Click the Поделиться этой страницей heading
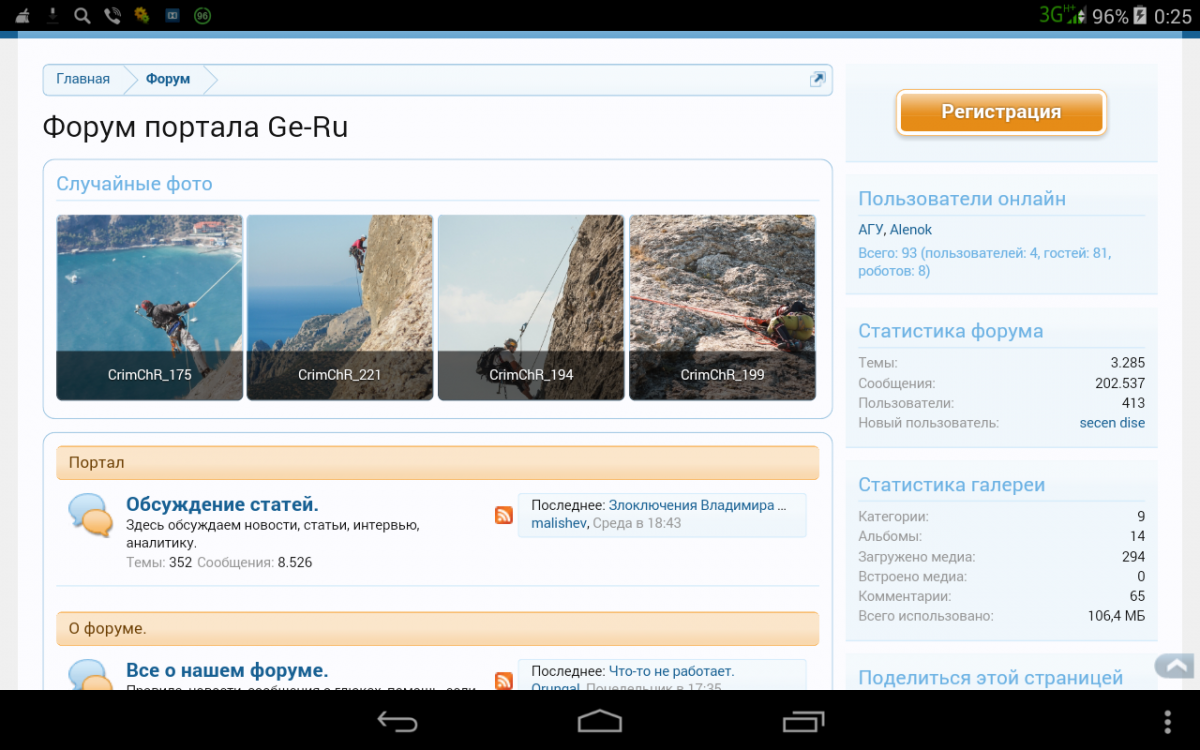The width and height of the screenshot is (1200, 750). coord(990,678)
